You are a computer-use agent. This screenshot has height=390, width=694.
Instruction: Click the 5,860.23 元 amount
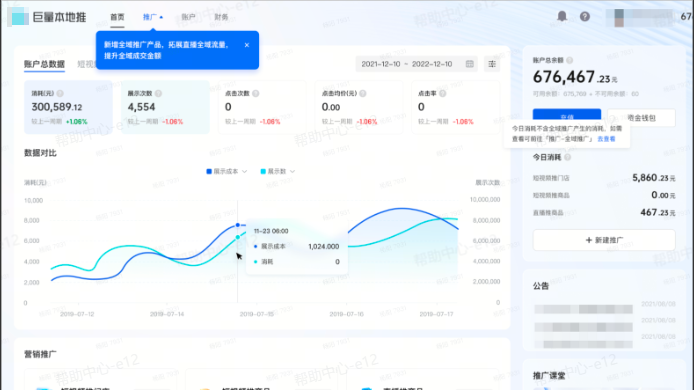click(654, 178)
